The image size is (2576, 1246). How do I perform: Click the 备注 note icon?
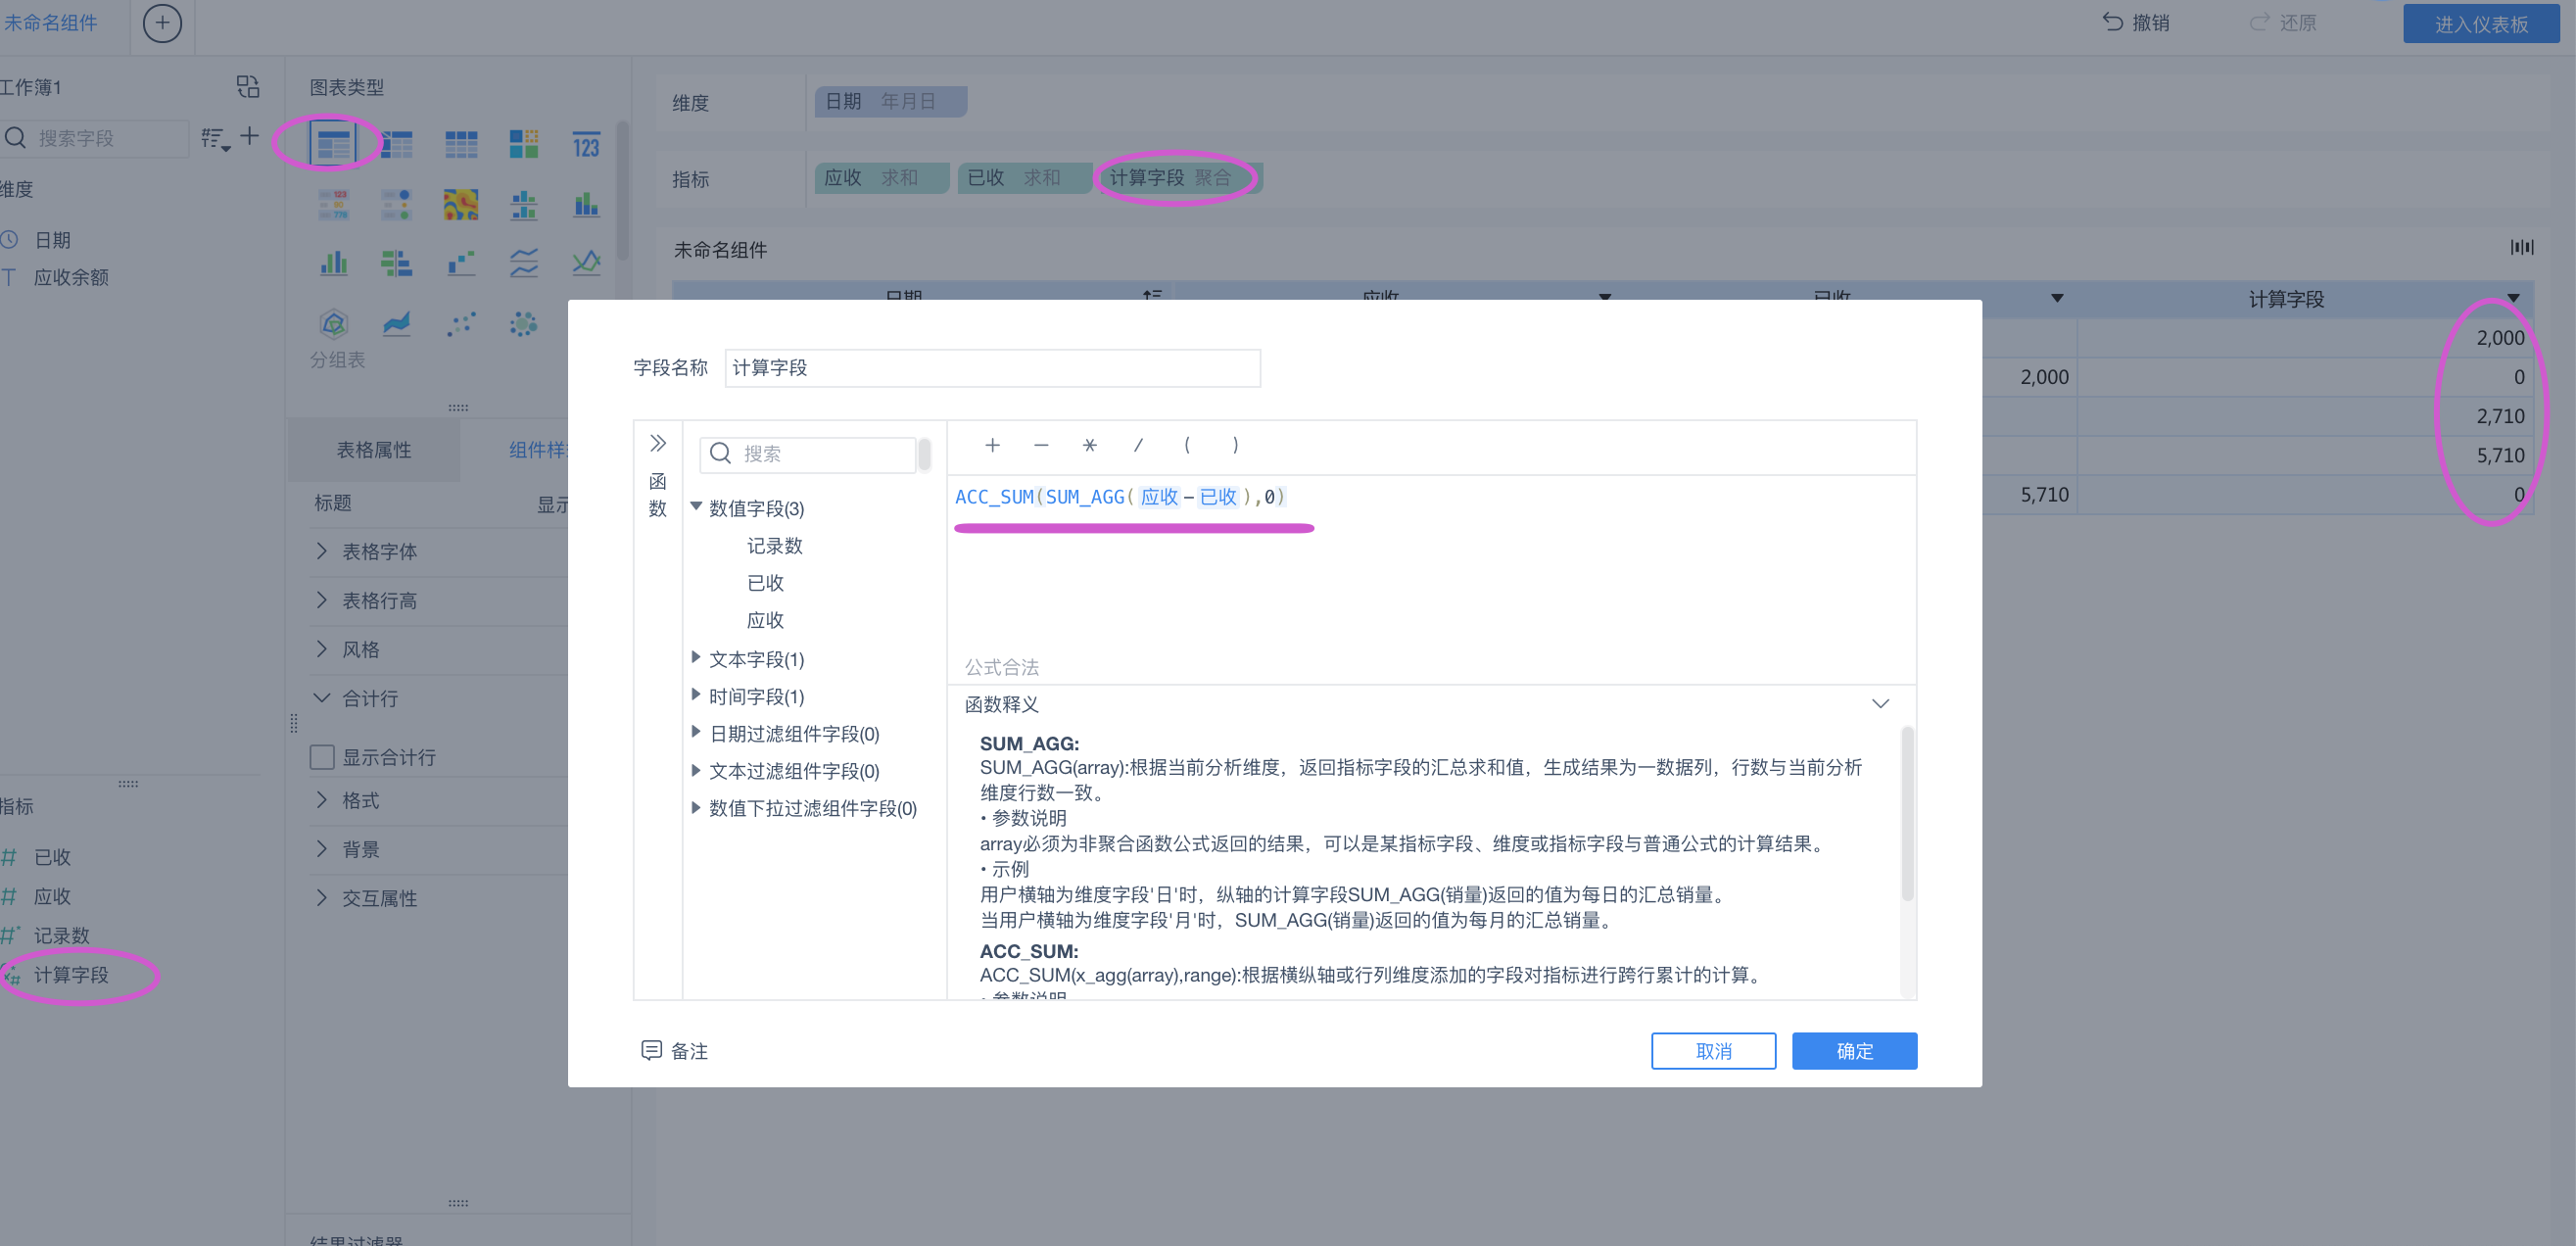coord(651,1050)
